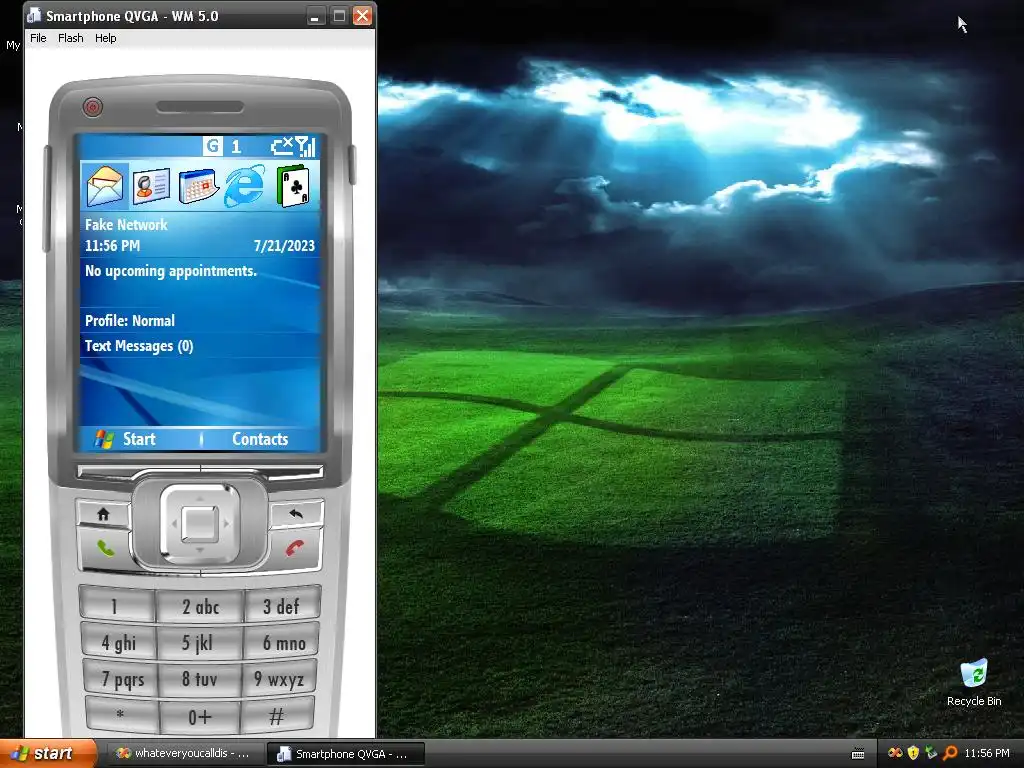Viewport: 1024px width, 768px height.
Task: Click keypad key 0+
Action: pyautogui.click(x=200, y=717)
